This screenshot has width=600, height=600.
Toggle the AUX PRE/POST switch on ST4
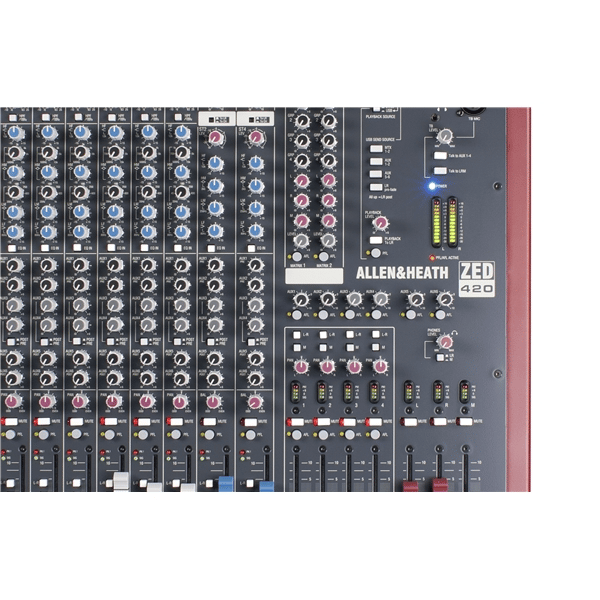coord(252,342)
